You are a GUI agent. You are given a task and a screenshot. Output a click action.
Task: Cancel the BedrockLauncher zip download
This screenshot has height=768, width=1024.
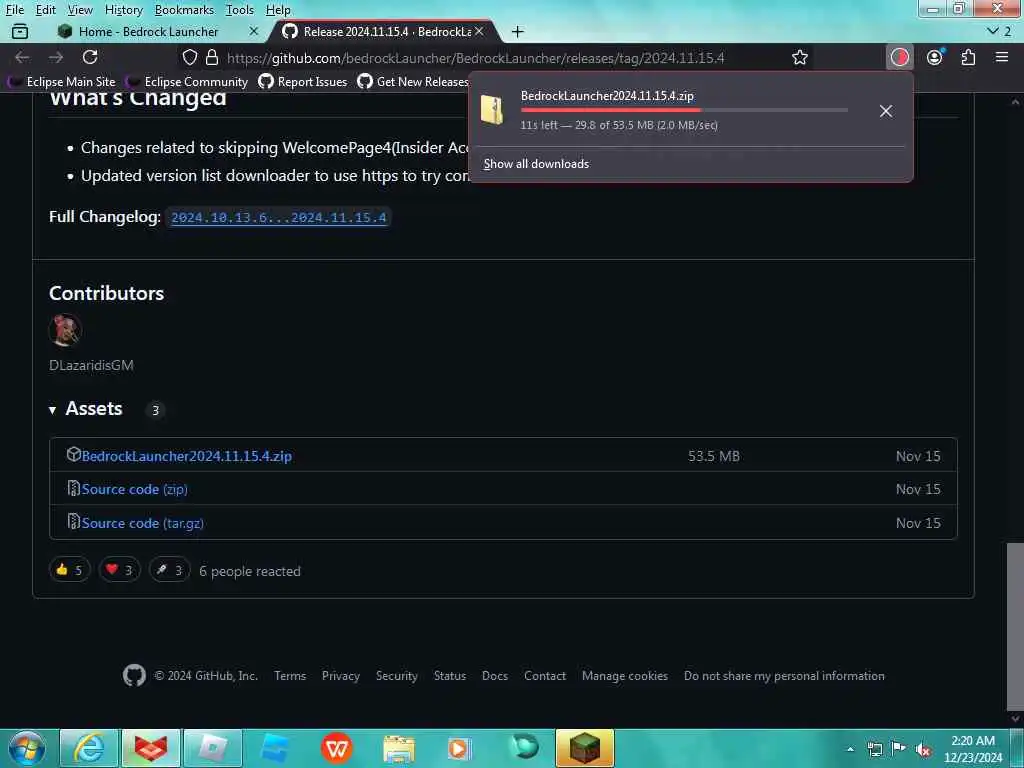tap(886, 111)
